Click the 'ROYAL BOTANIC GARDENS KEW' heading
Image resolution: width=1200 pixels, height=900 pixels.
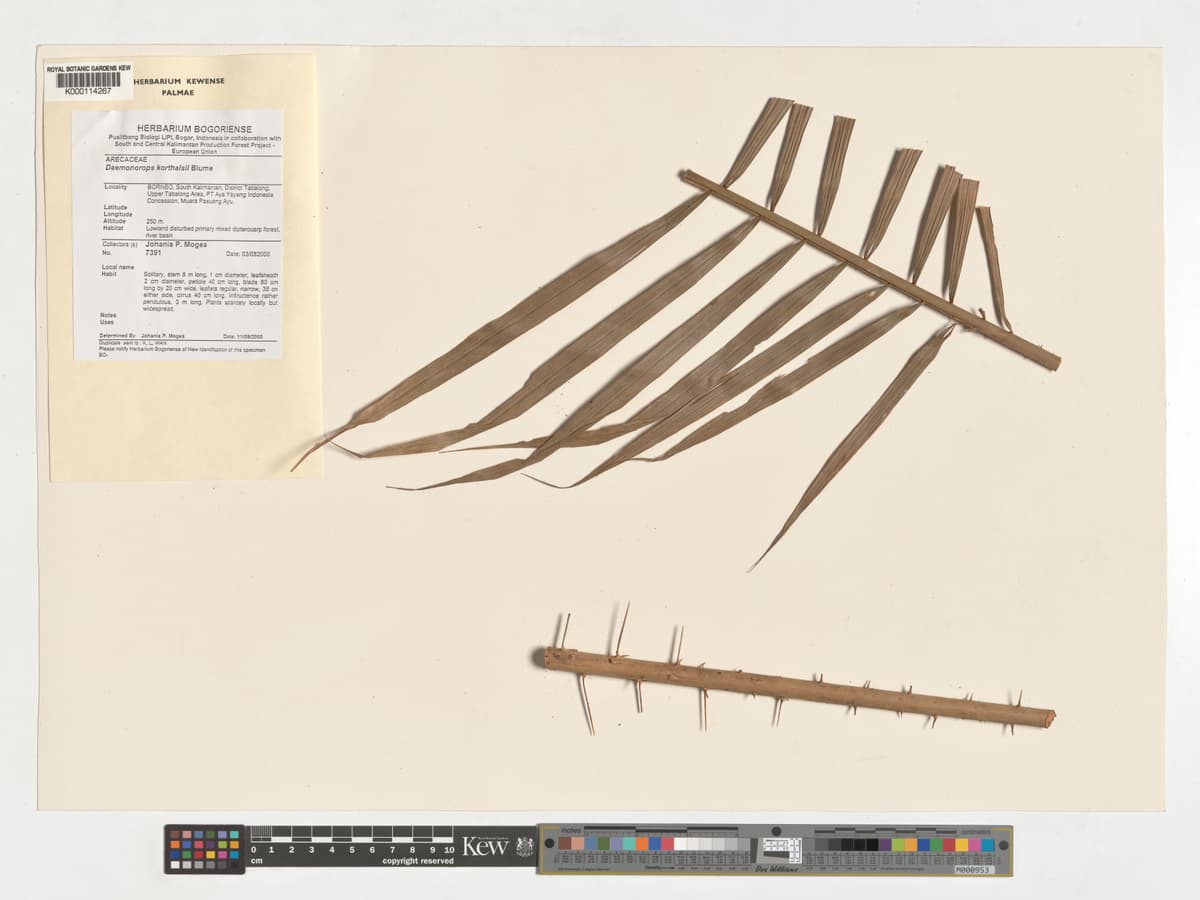click(x=89, y=68)
